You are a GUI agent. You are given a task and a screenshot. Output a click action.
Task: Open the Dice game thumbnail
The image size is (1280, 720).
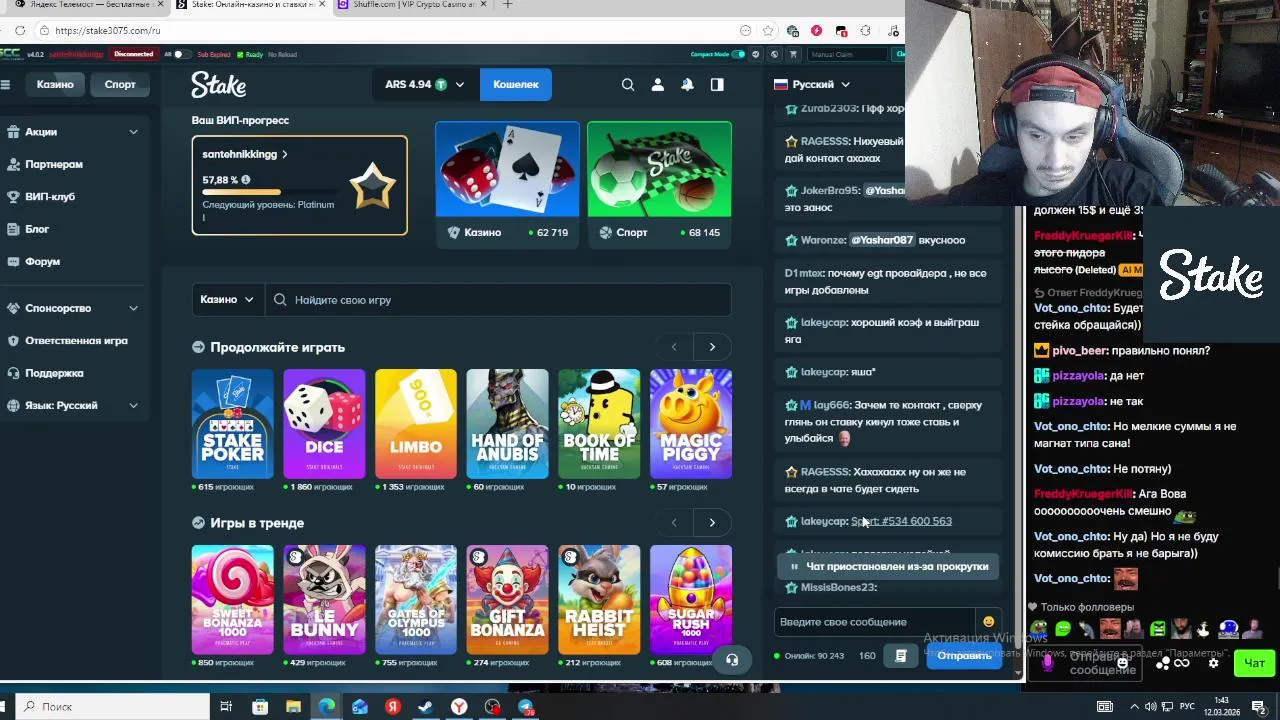[x=324, y=424]
